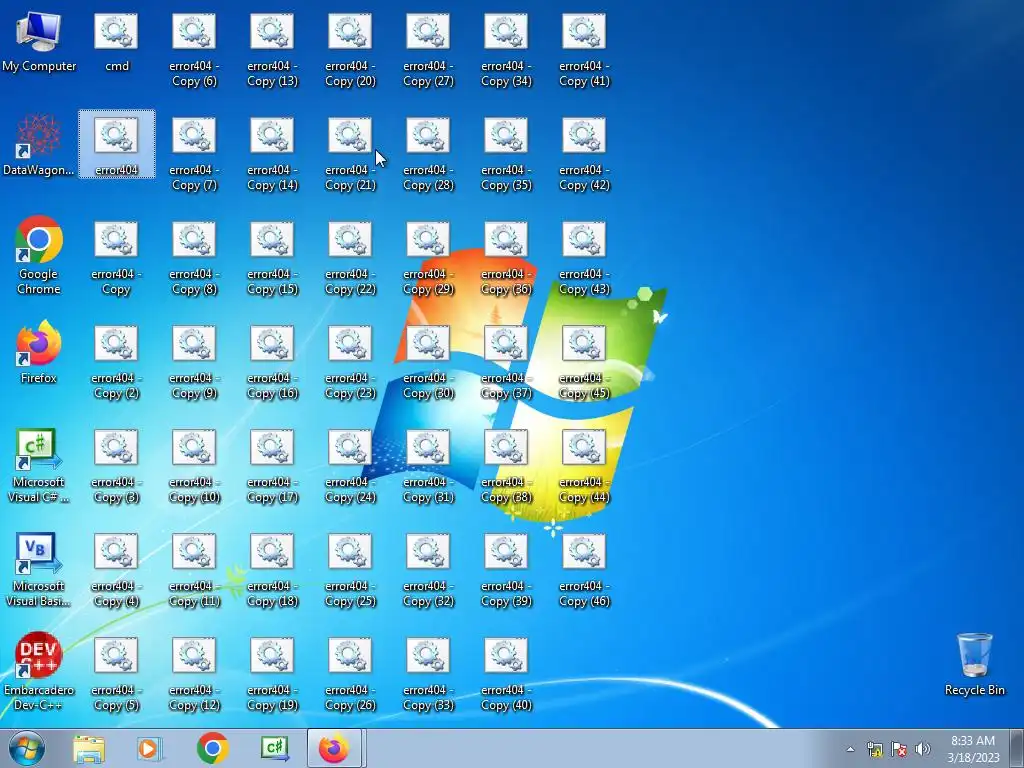Select error404 - Copy (26) file
The image size is (1024, 768).
(350, 674)
